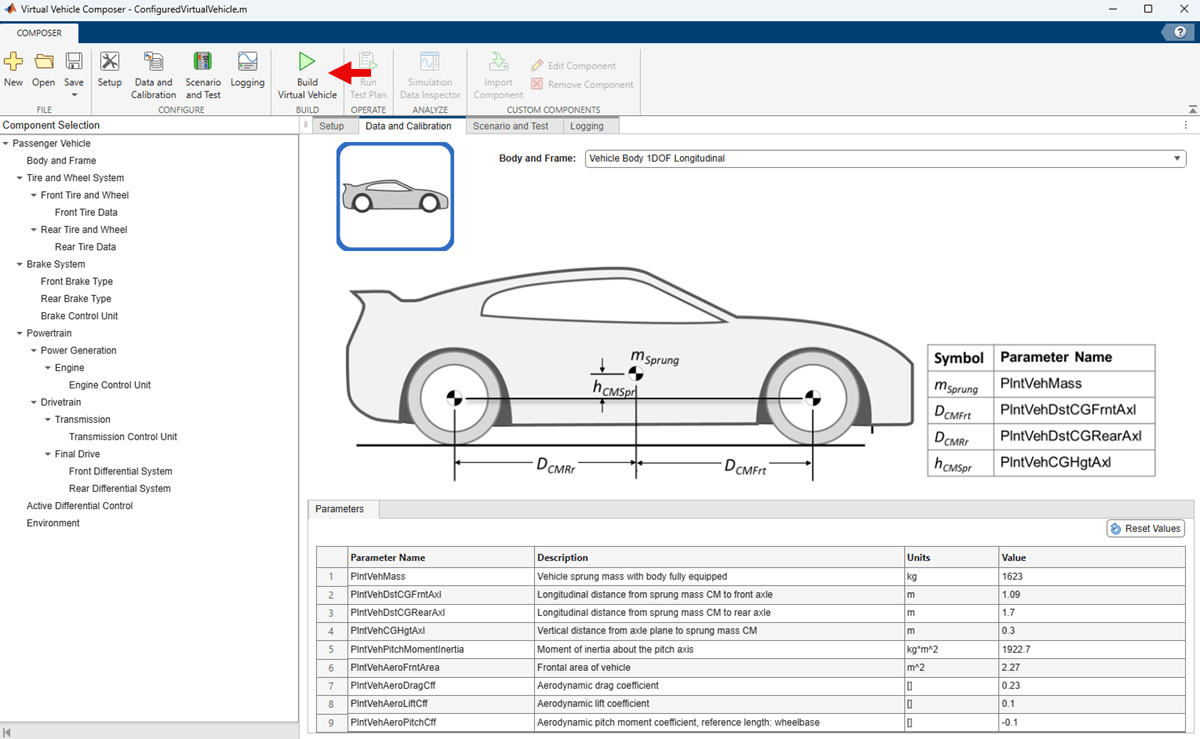Select Rear Differential System item
1200x739 pixels.
(x=120, y=488)
